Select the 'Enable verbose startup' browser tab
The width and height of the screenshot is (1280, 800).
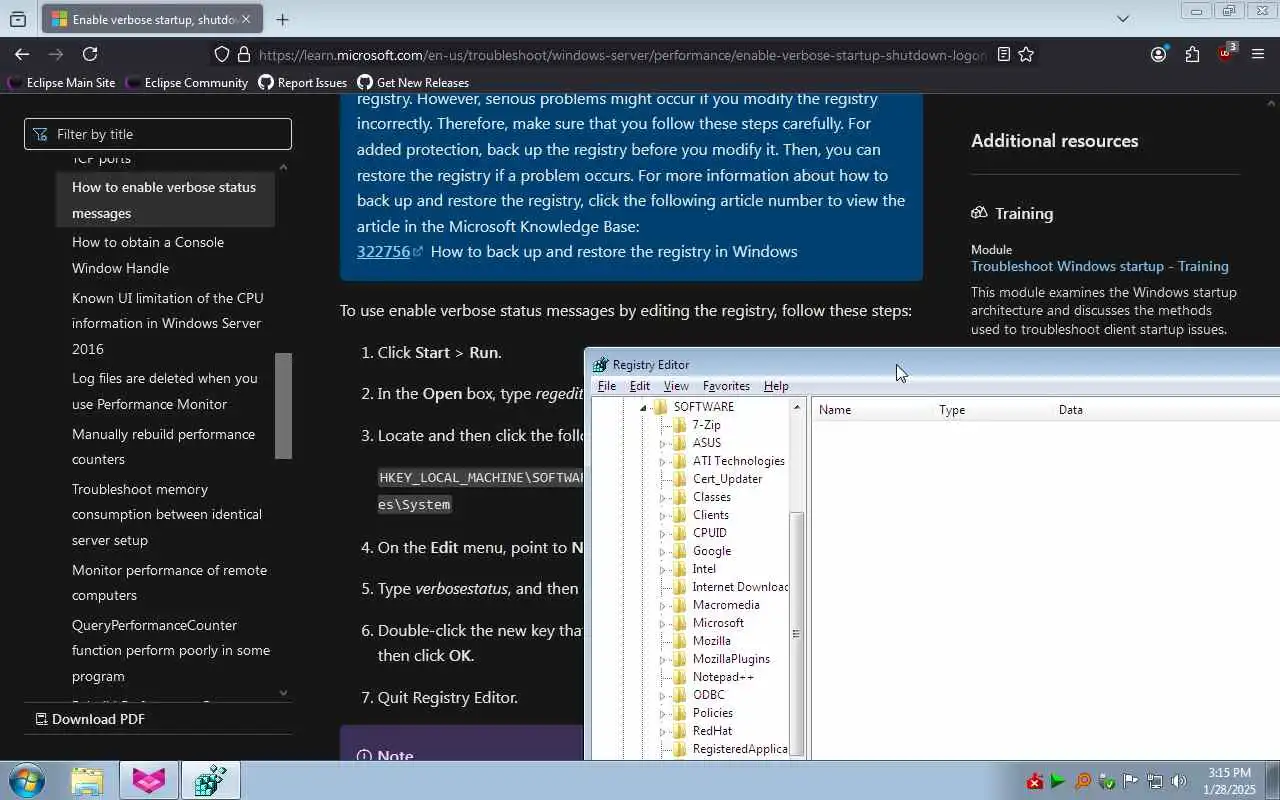point(150,19)
